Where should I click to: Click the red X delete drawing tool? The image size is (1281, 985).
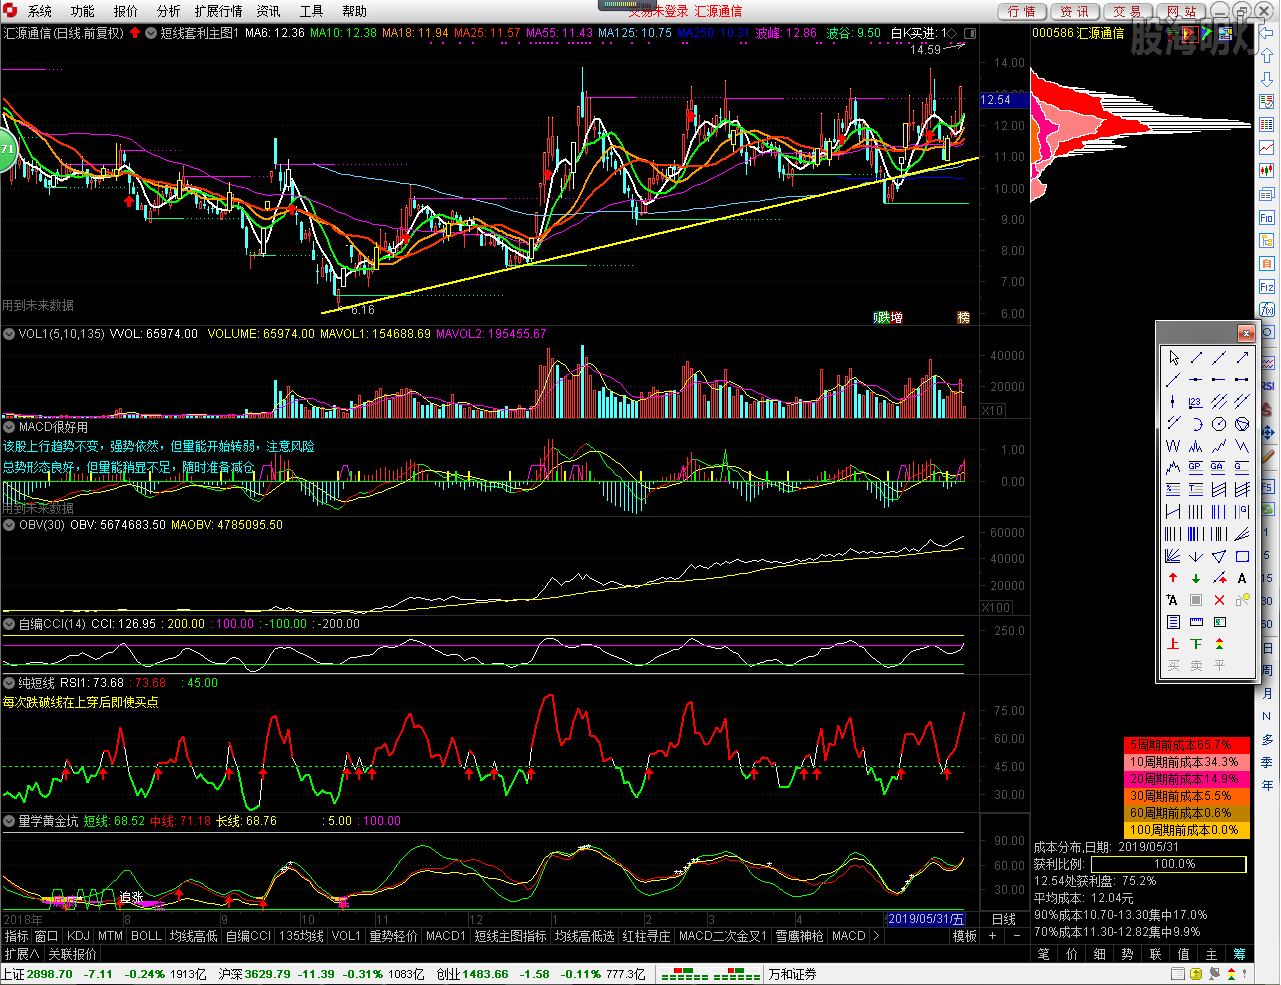tap(1219, 600)
